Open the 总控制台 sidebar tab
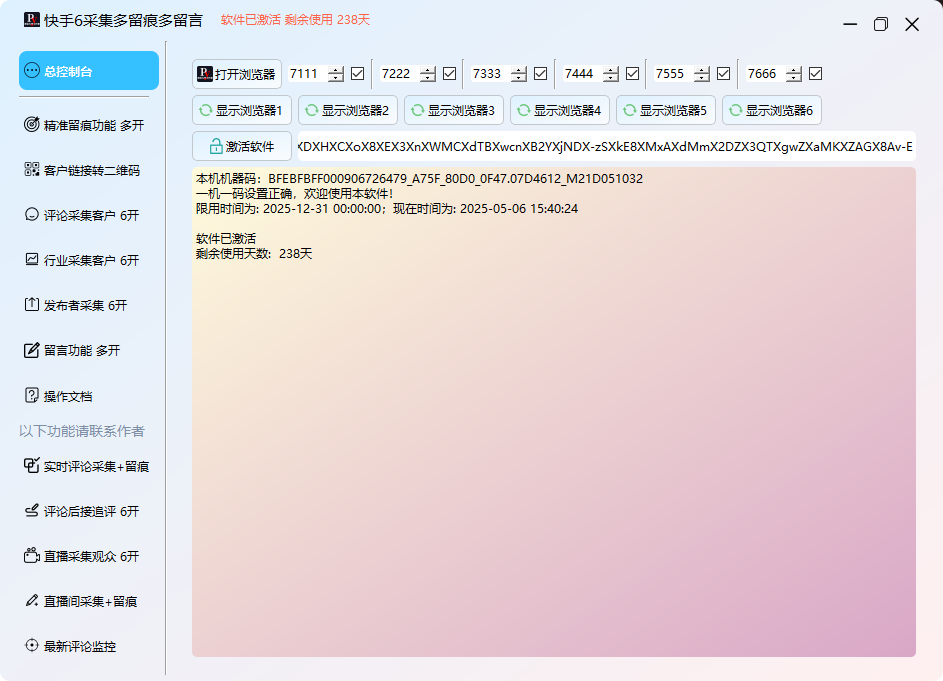 [88, 71]
